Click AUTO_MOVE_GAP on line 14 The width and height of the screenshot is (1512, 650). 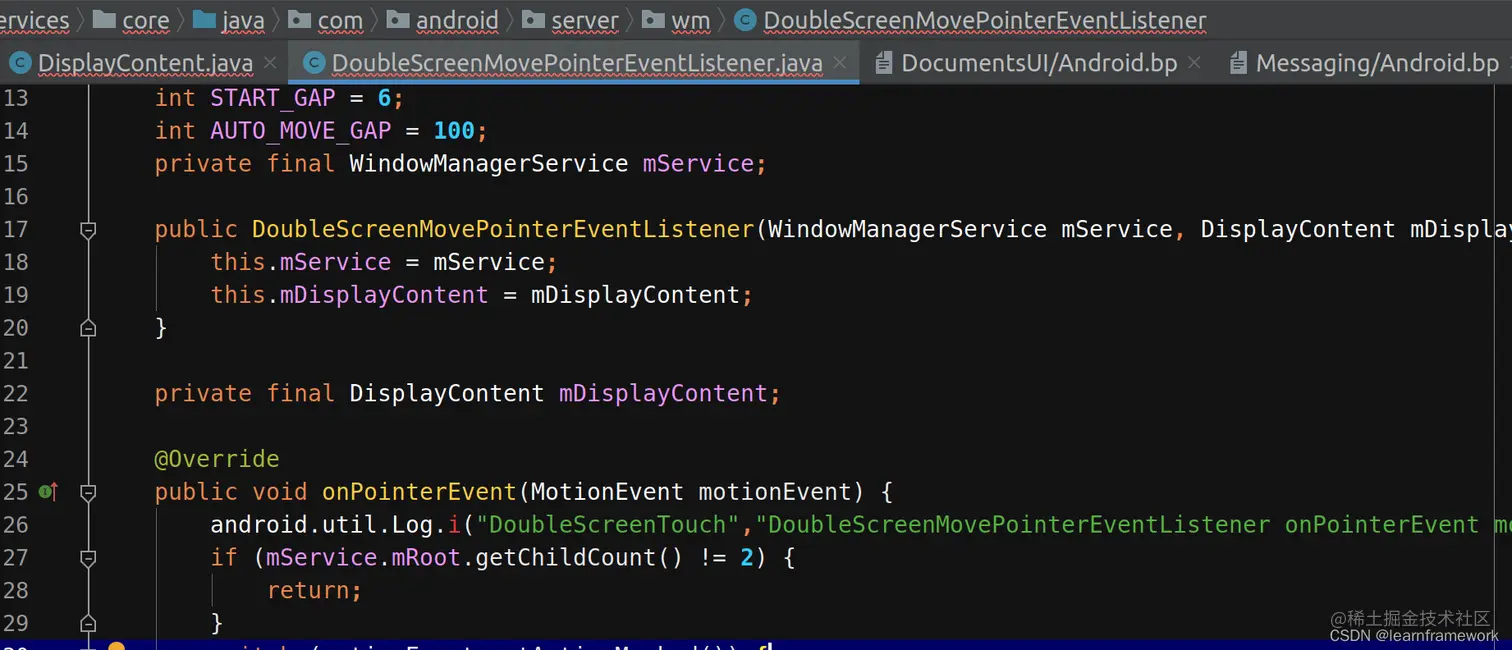[x=301, y=131]
